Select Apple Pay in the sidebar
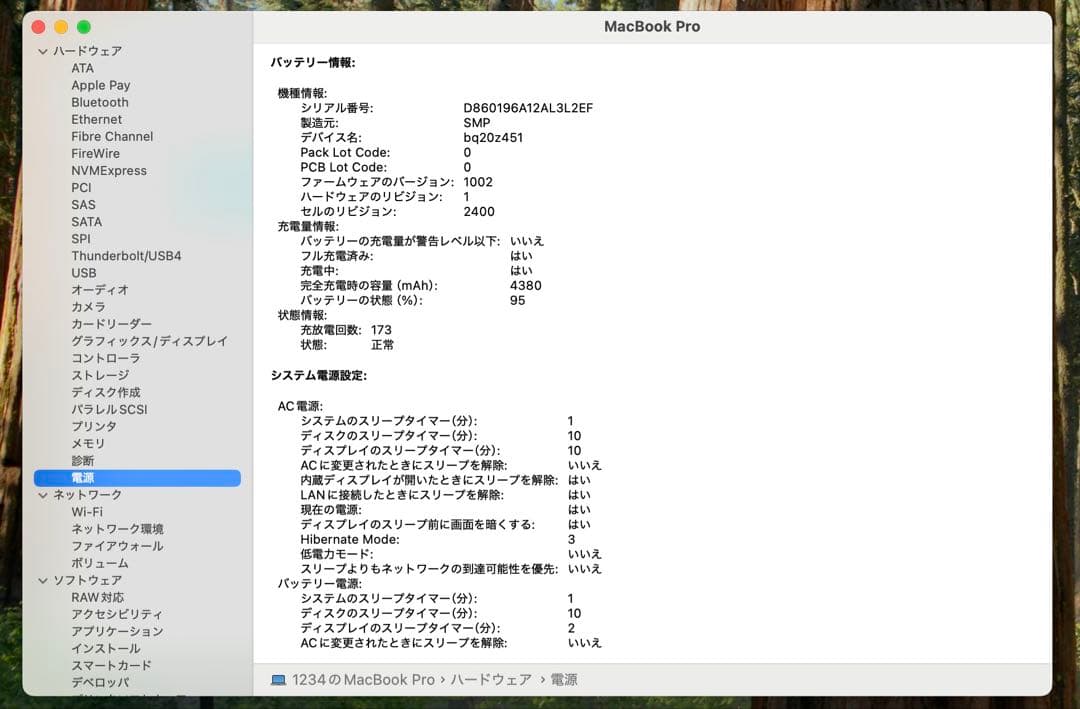 pyautogui.click(x=101, y=85)
